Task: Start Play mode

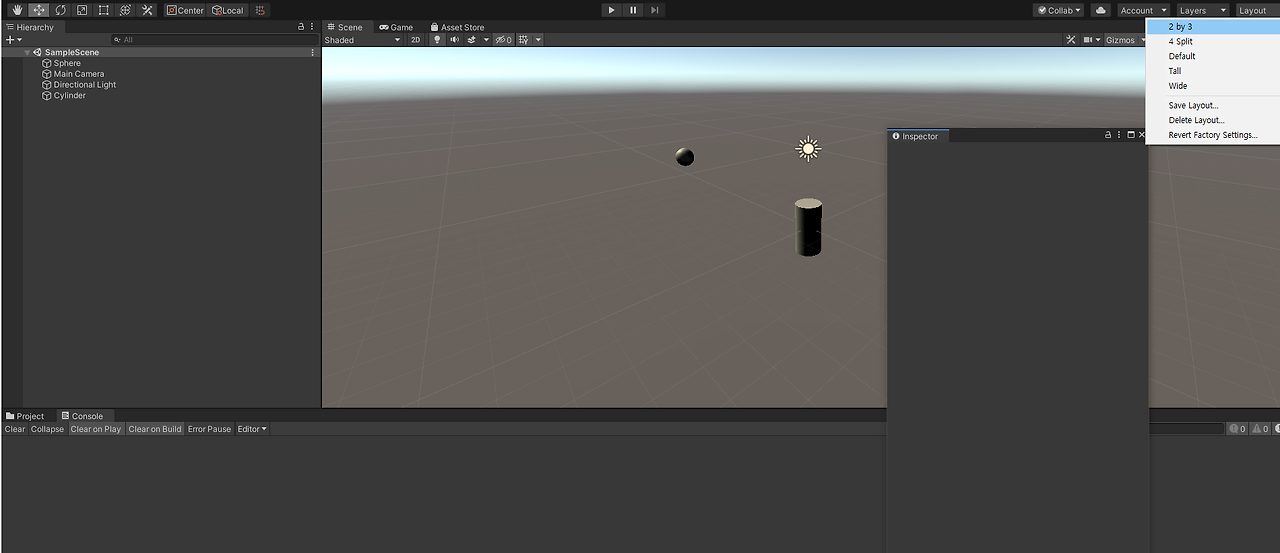Action: pyautogui.click(x=612, y=10)
